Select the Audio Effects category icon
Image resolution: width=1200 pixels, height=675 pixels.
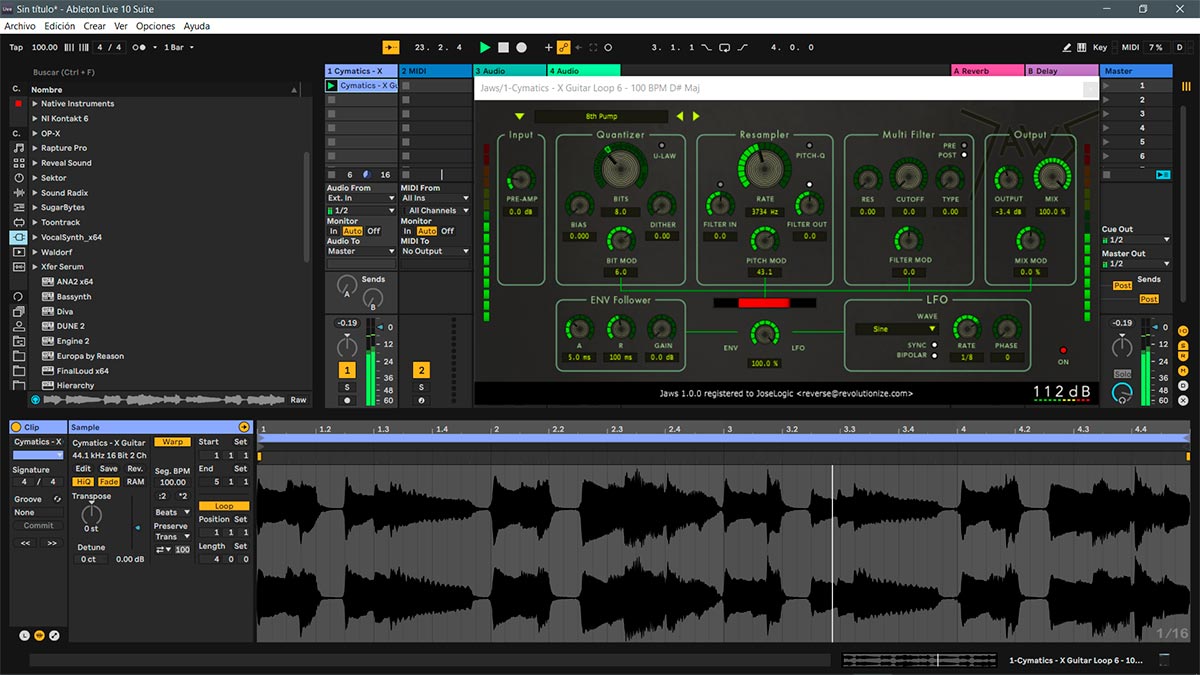coord(18,193)
